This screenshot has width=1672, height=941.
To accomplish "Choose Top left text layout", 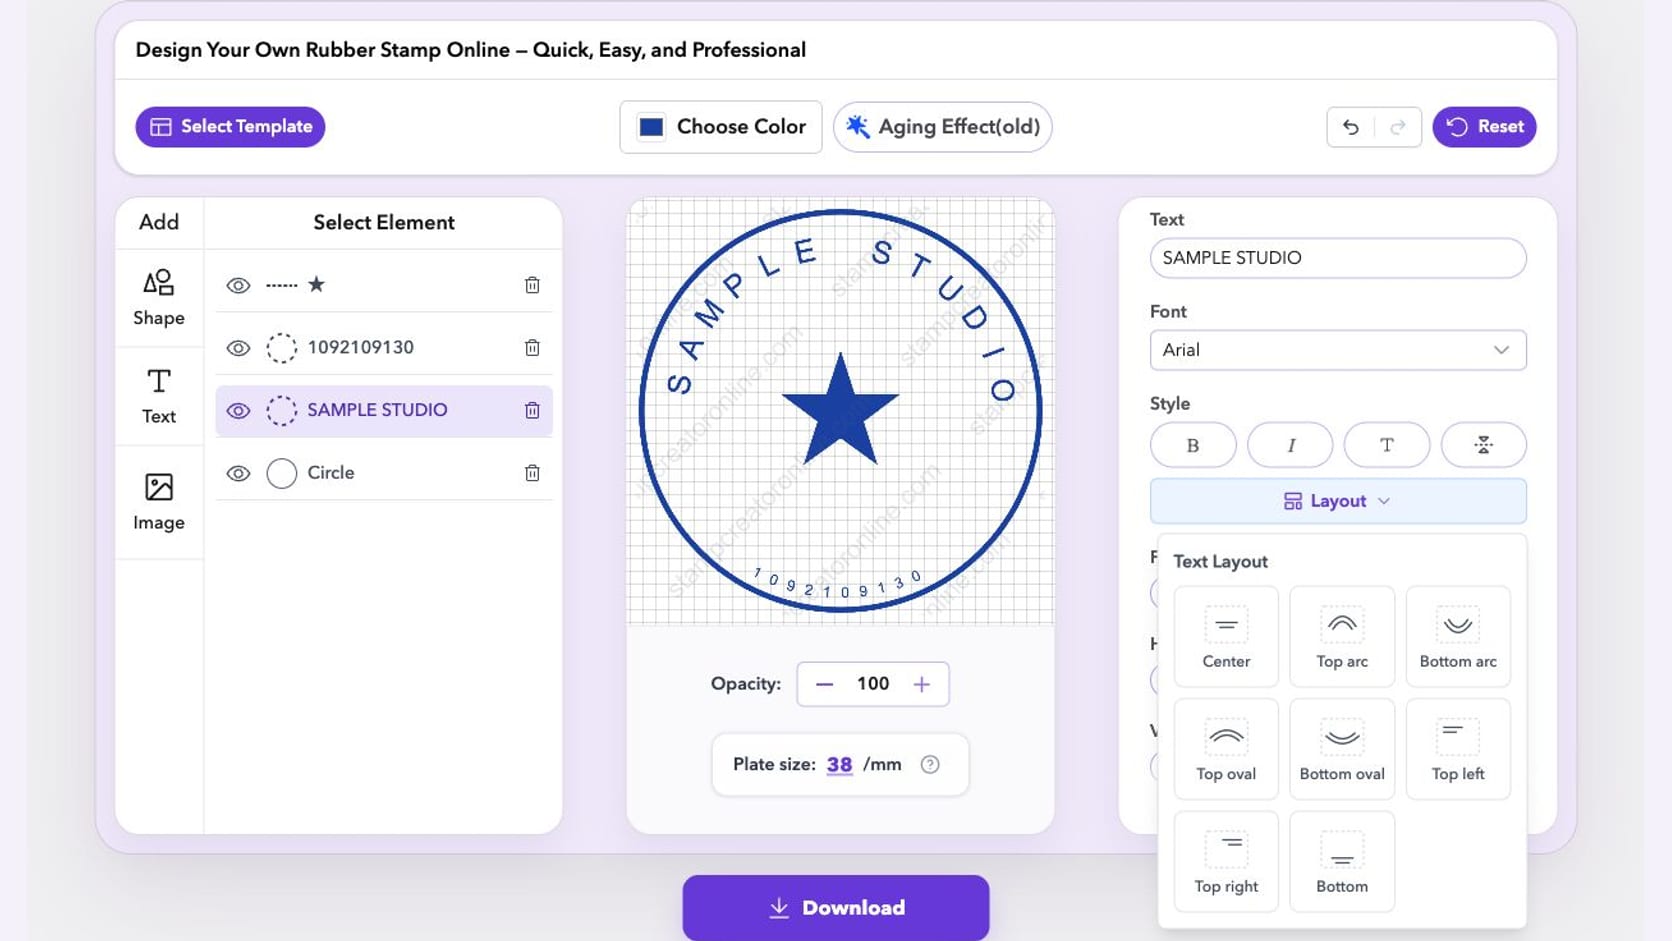I will point(1458,749).
